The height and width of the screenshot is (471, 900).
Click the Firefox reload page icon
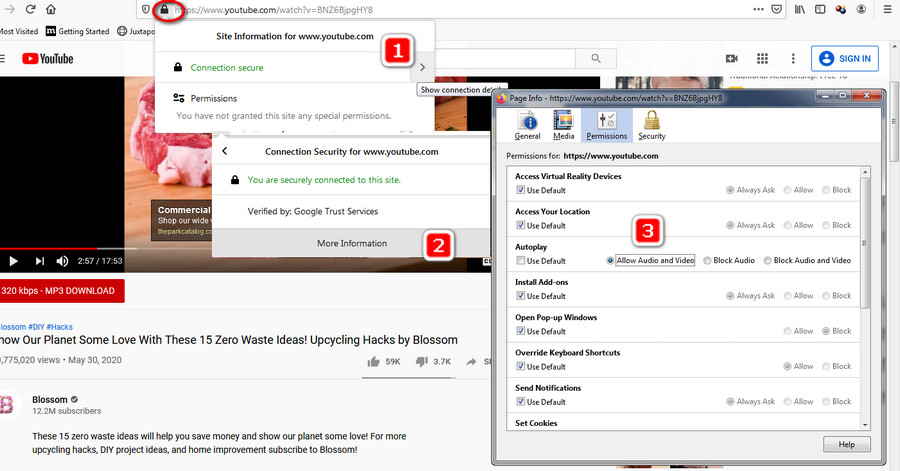[x=29, y=9]
